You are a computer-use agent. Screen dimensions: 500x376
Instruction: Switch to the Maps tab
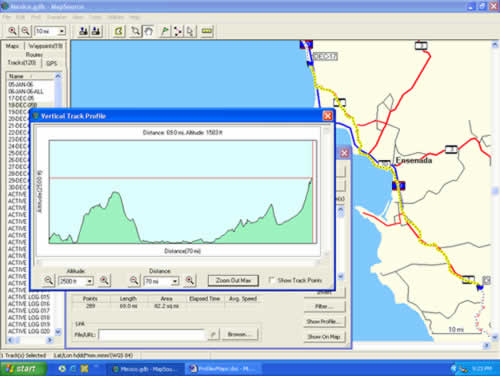pyautogui.click(x=12, y=46)
